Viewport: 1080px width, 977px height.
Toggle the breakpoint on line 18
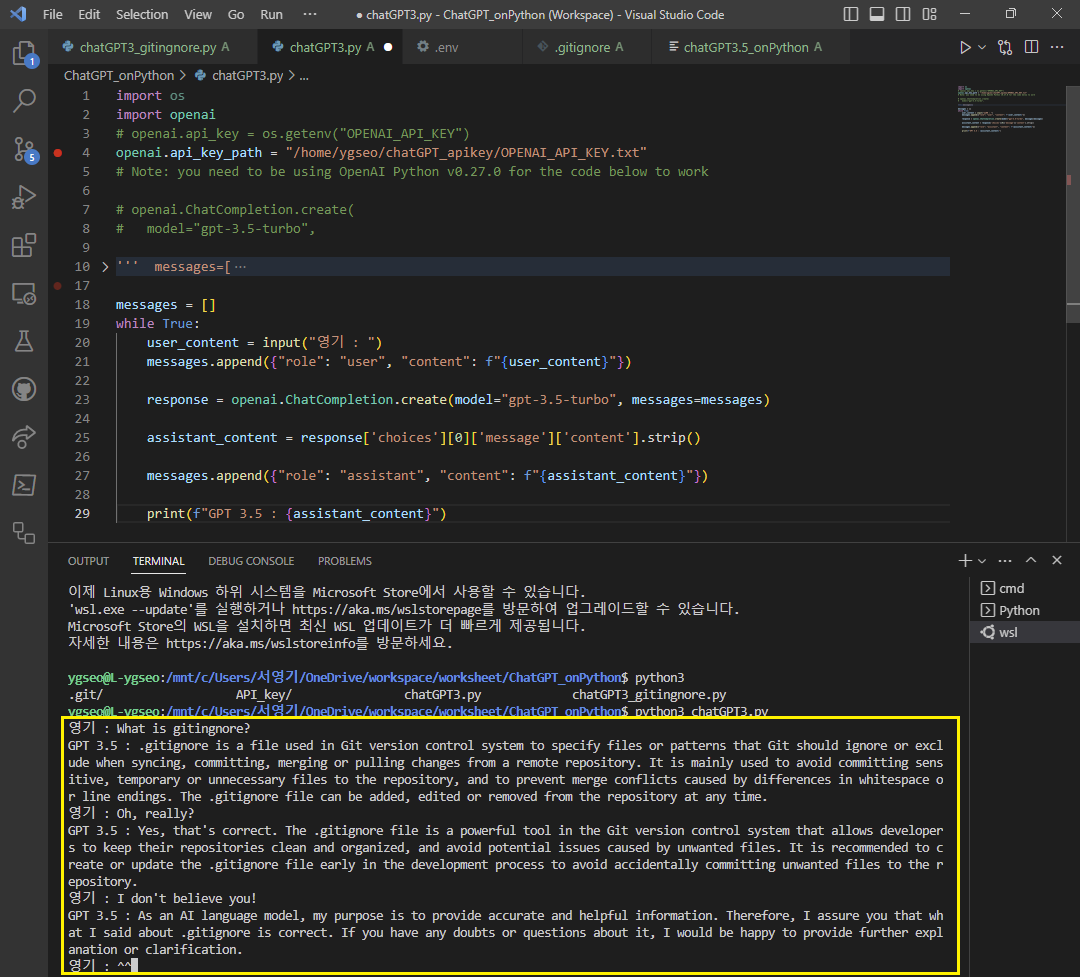pos(57,285)
